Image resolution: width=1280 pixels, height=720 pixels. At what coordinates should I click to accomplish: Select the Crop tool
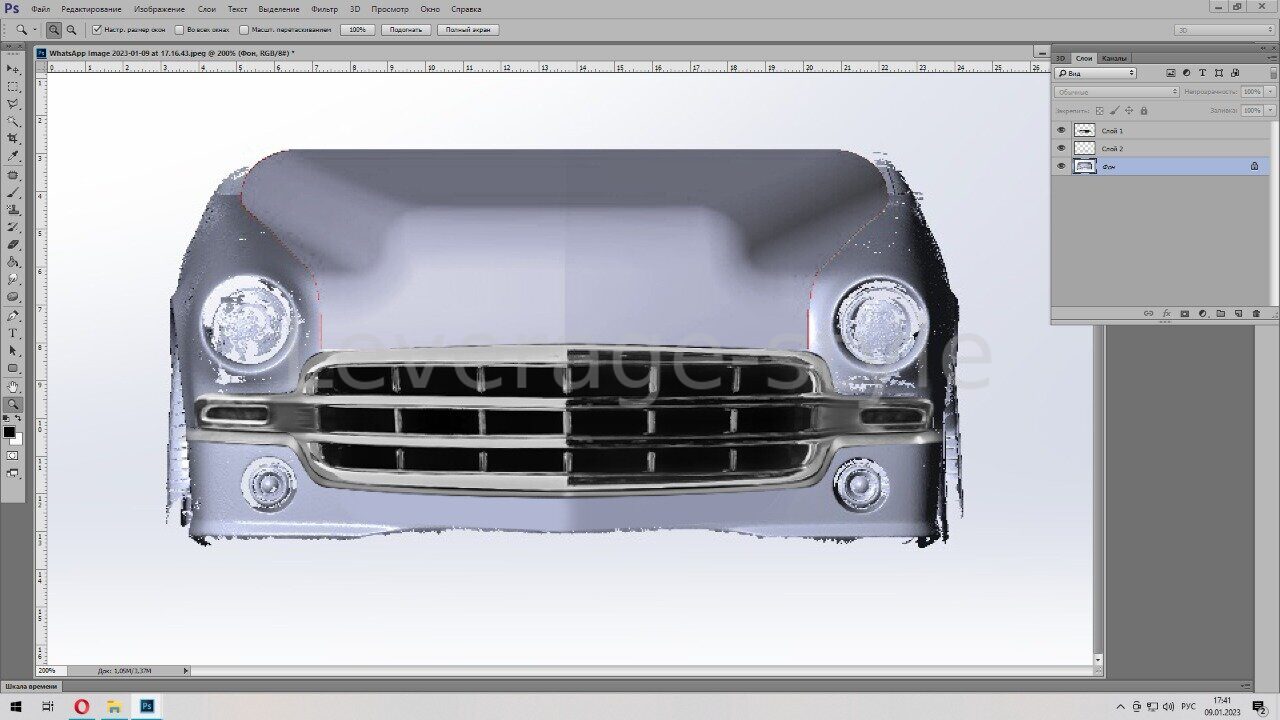tap(13, 139)
